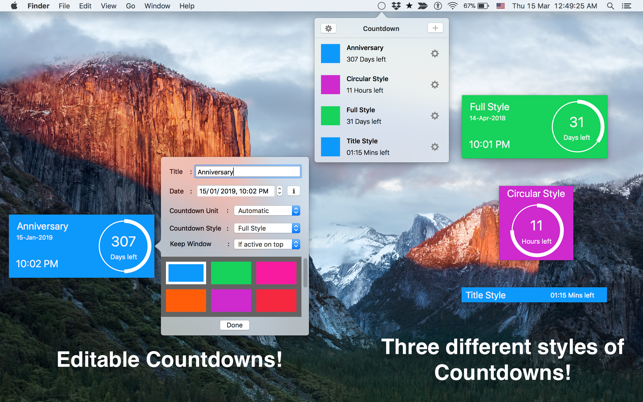Click the color palette scrollbar

305,273
